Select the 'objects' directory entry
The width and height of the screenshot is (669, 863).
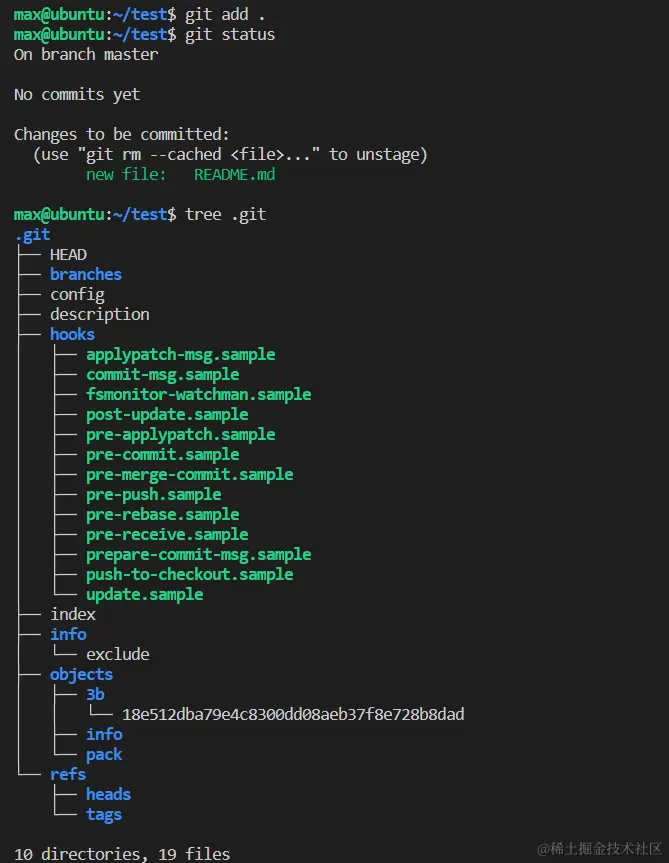[81, 674]
